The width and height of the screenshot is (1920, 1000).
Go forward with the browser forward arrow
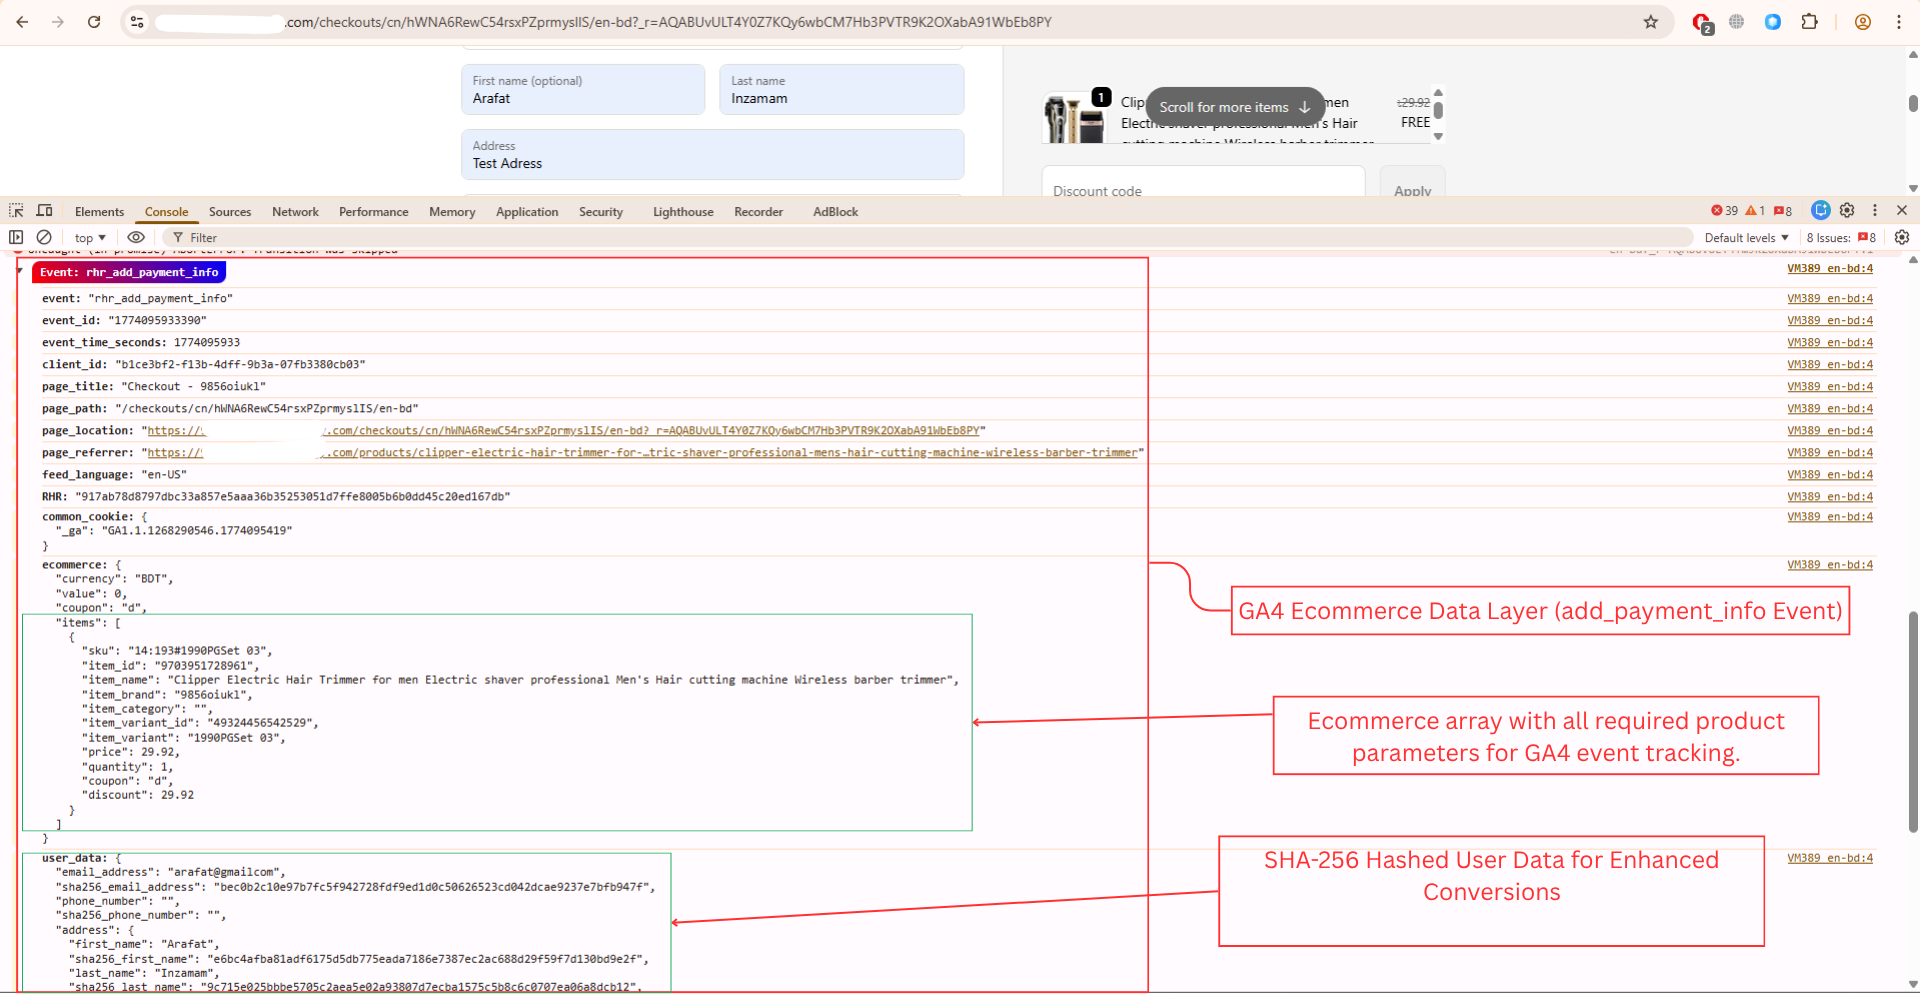pyautogui.click(x=58, y=22)
